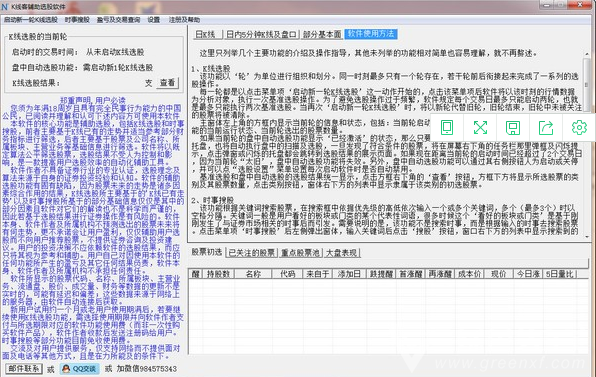Switch to the 日内5分钟K线及盘口 tab

point(261,35)
